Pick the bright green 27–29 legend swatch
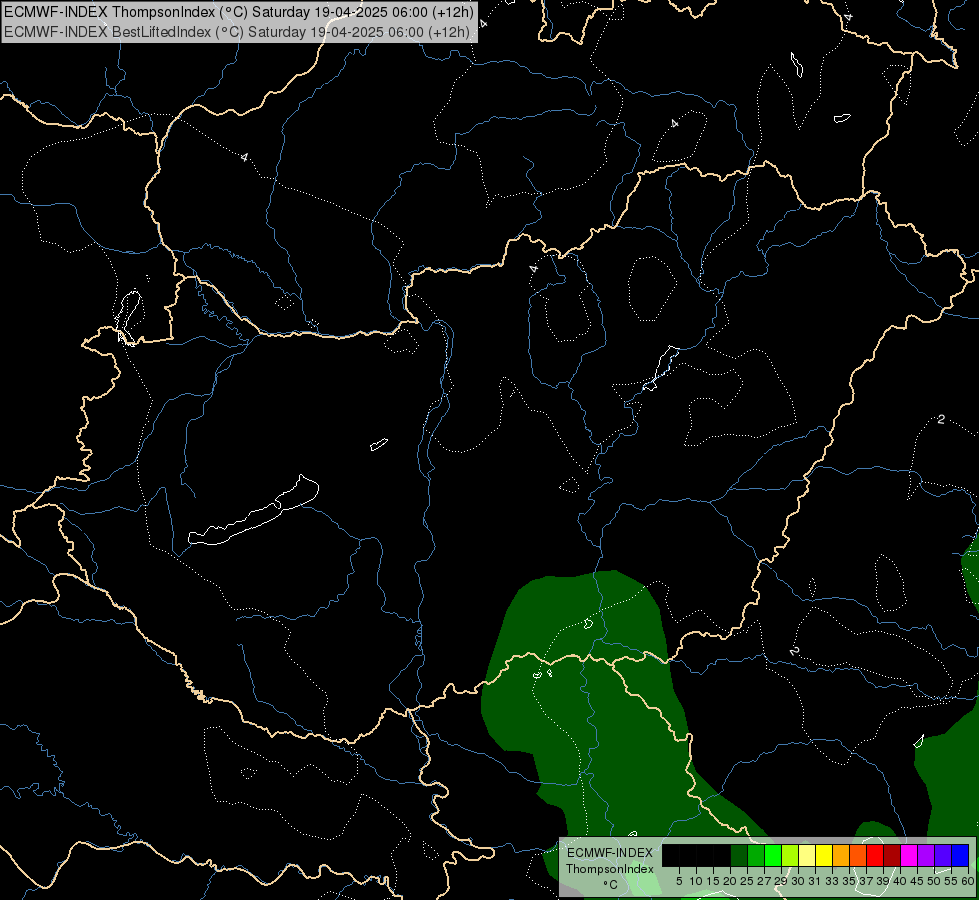Image resolution: width=979 pixels, height=900 pixels. click(x=773, y=855)
